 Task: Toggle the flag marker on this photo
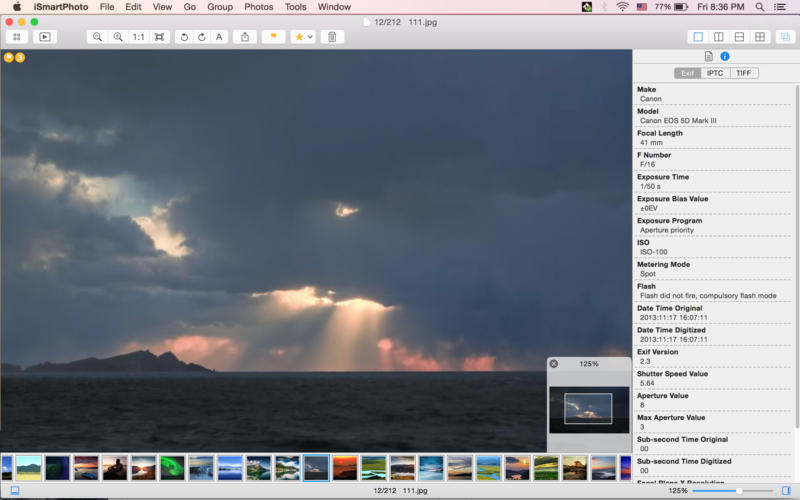coord(273,37)
